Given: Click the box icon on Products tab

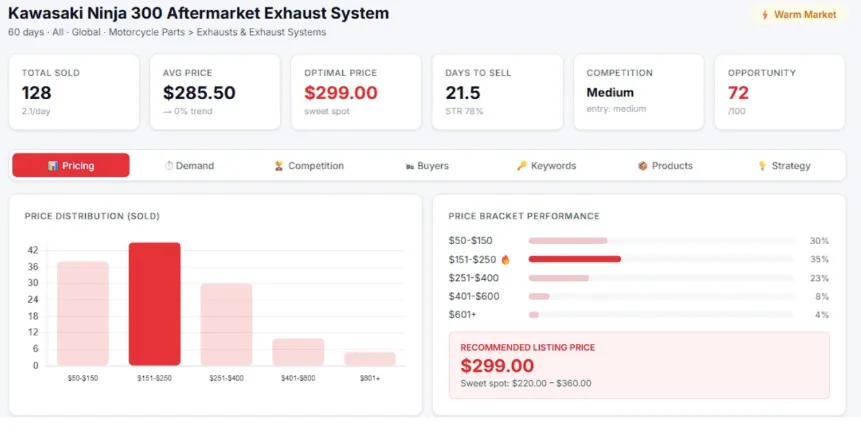Looking at the screenshot, I should pyautogui.click(x=642, y=166).
